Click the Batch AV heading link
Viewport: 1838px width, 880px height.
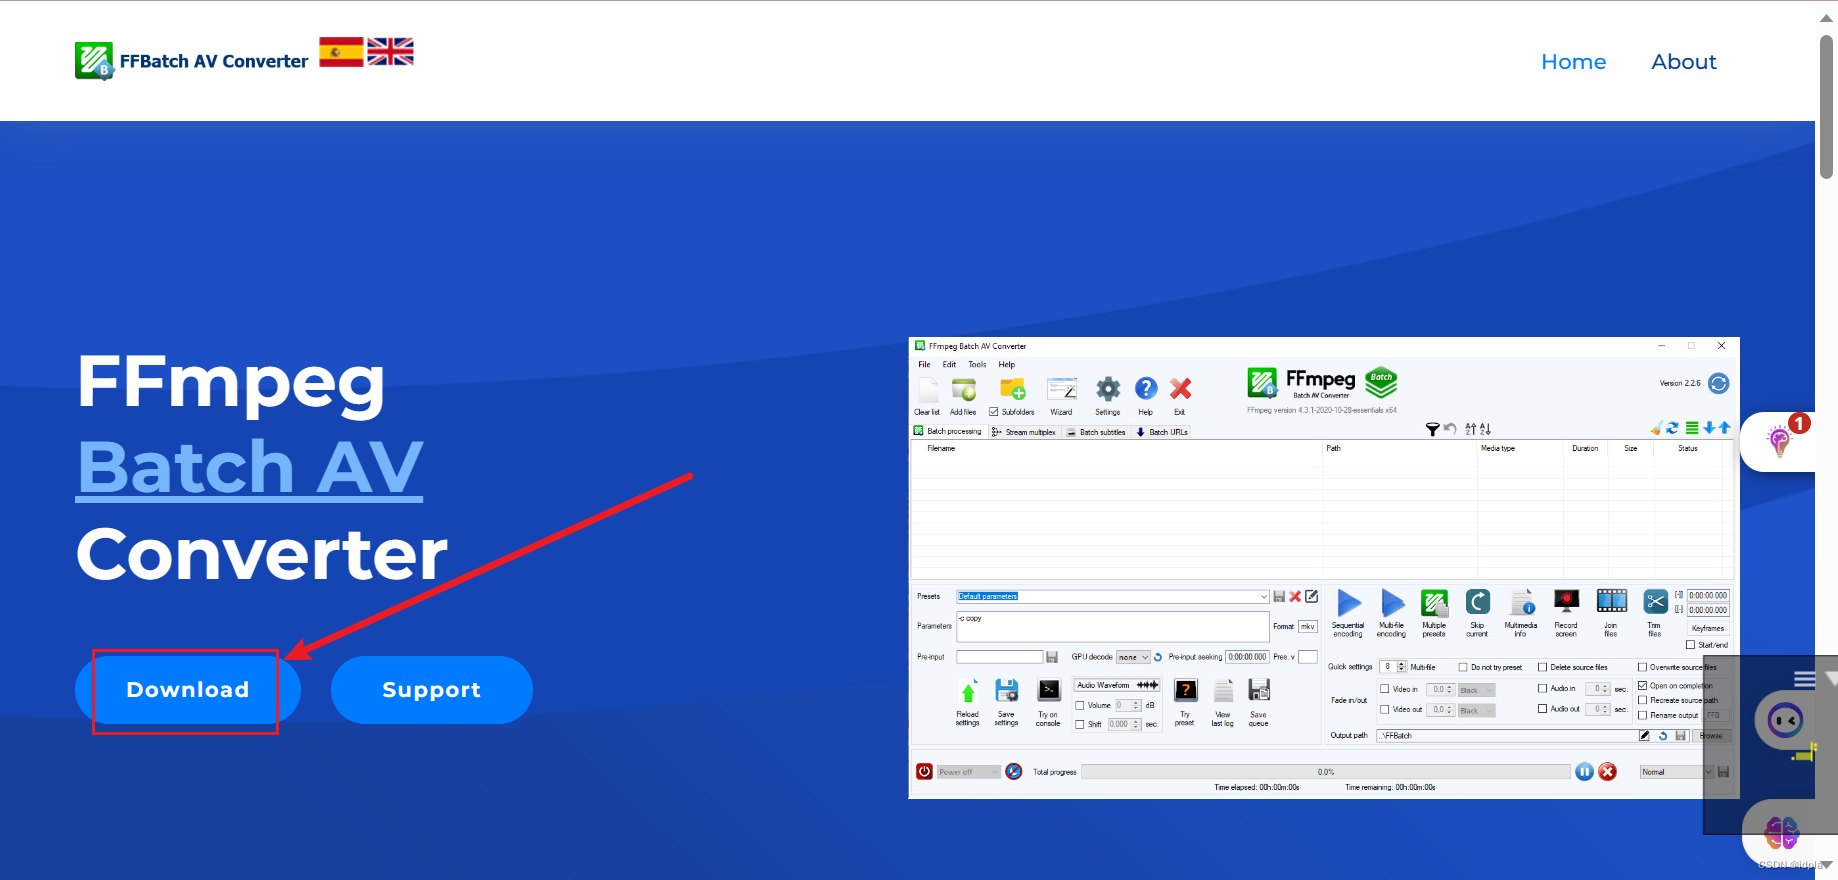coord(250,467)
